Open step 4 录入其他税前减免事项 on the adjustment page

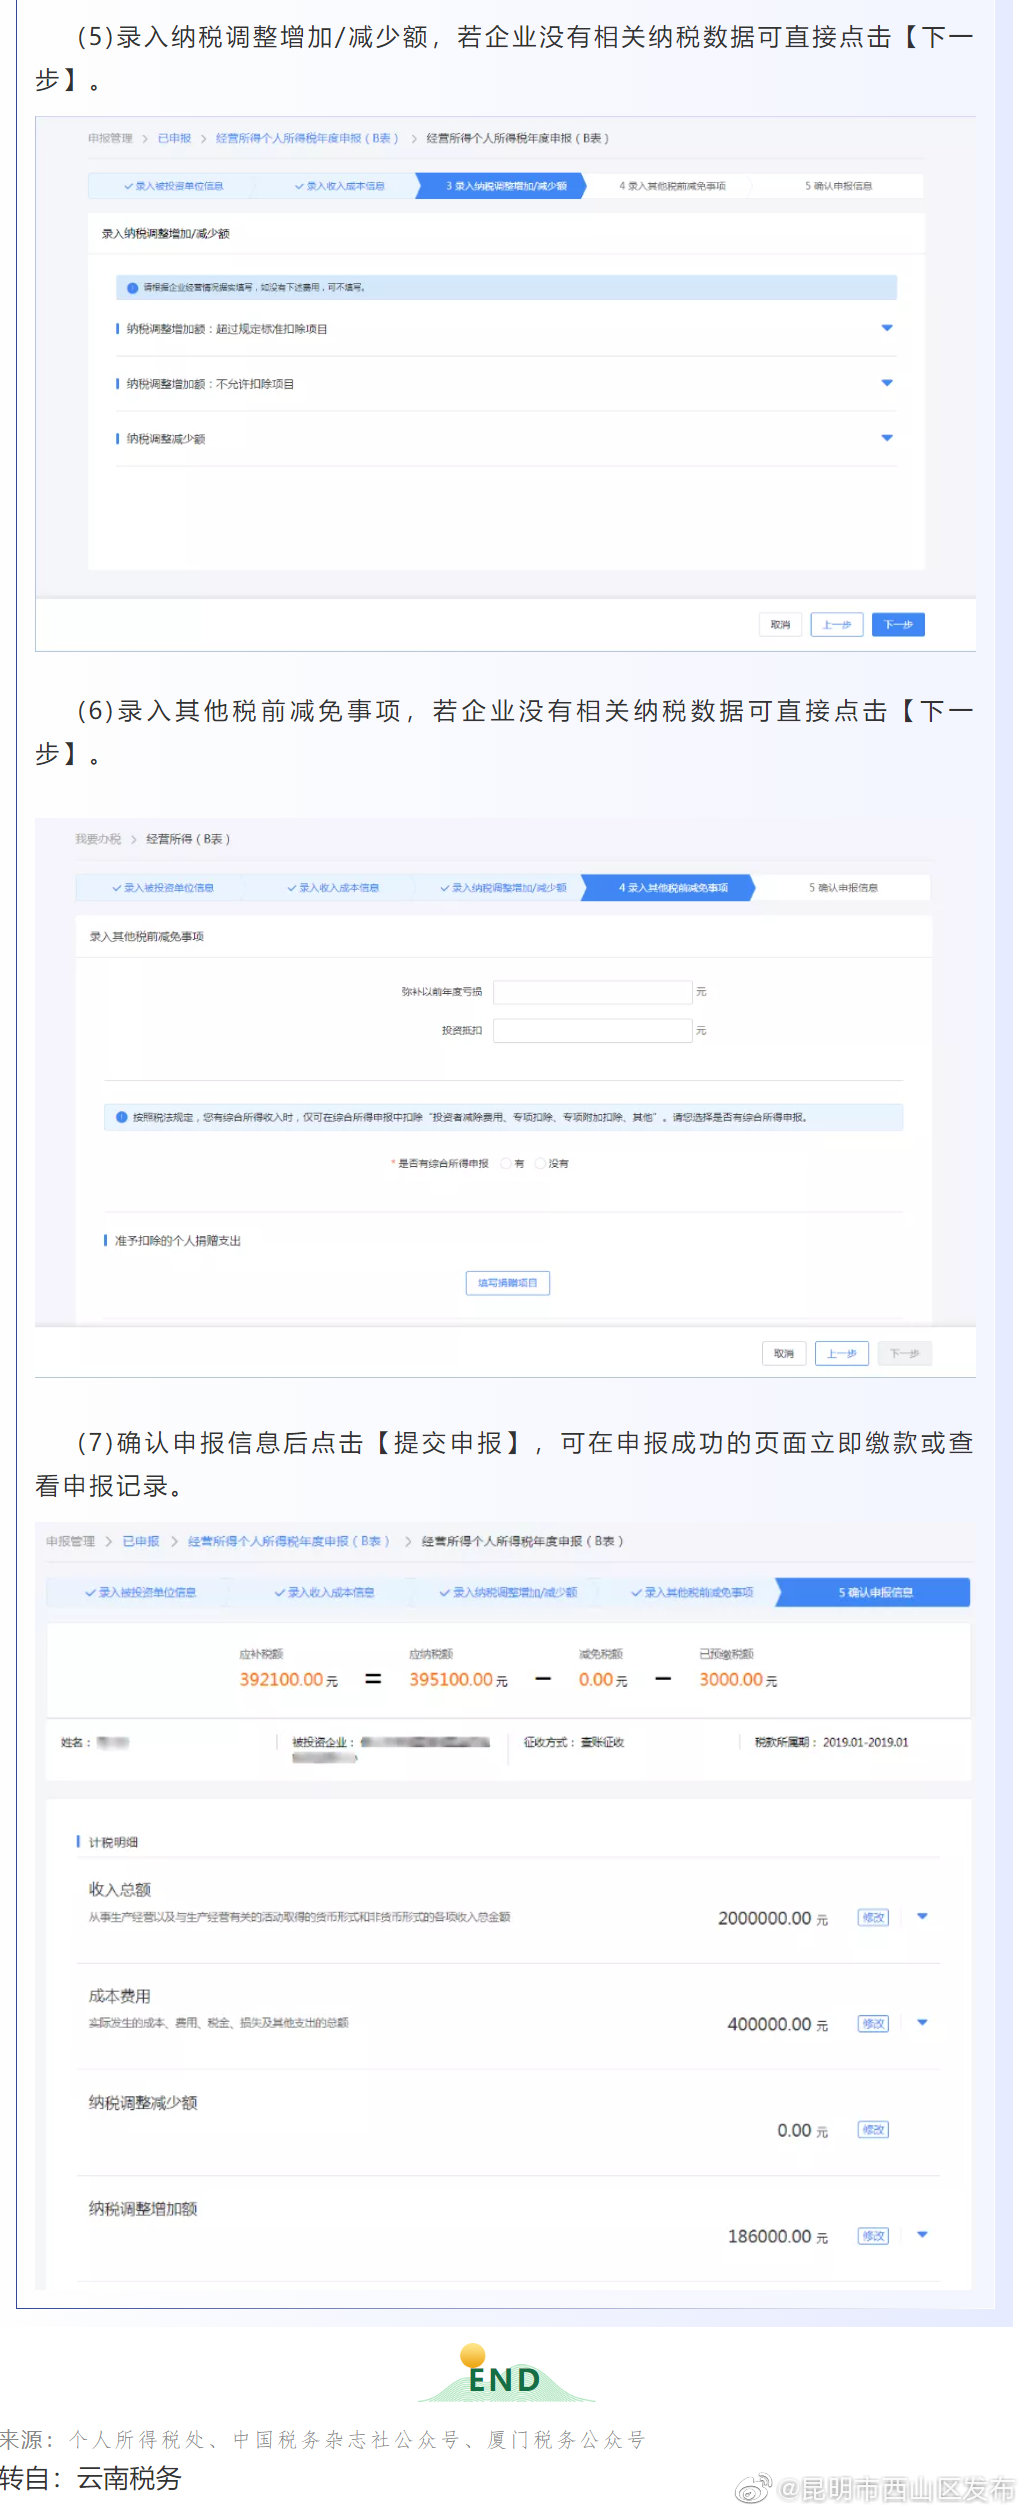point(672,186)
